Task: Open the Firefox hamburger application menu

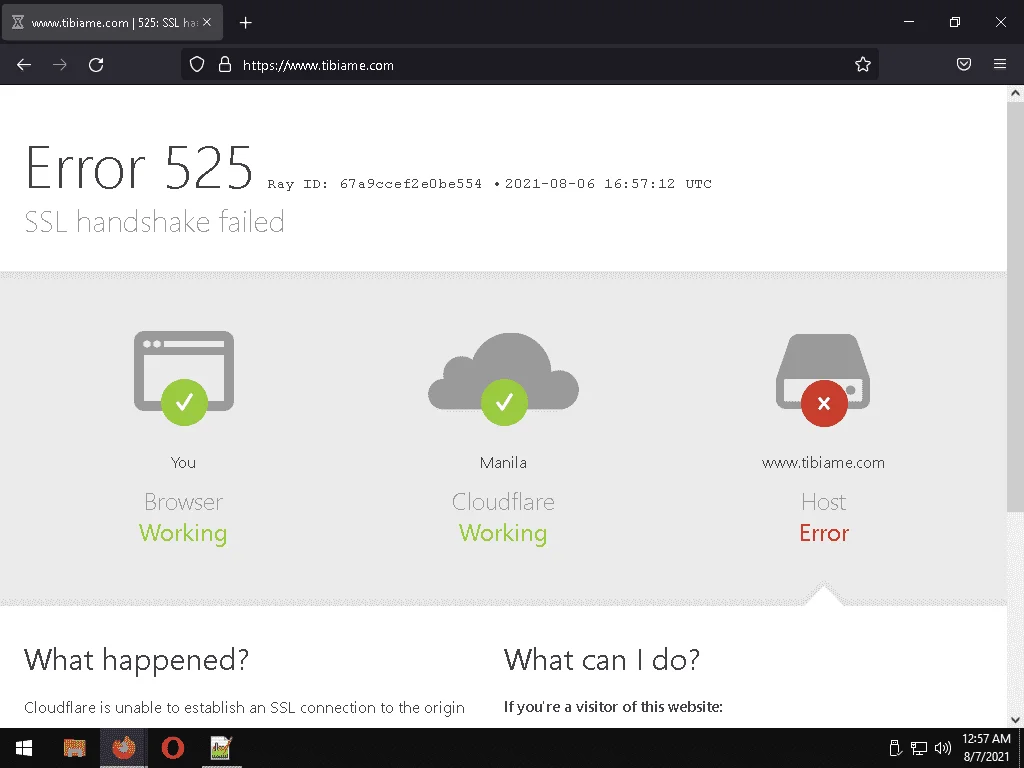Action: [1000, 64]
